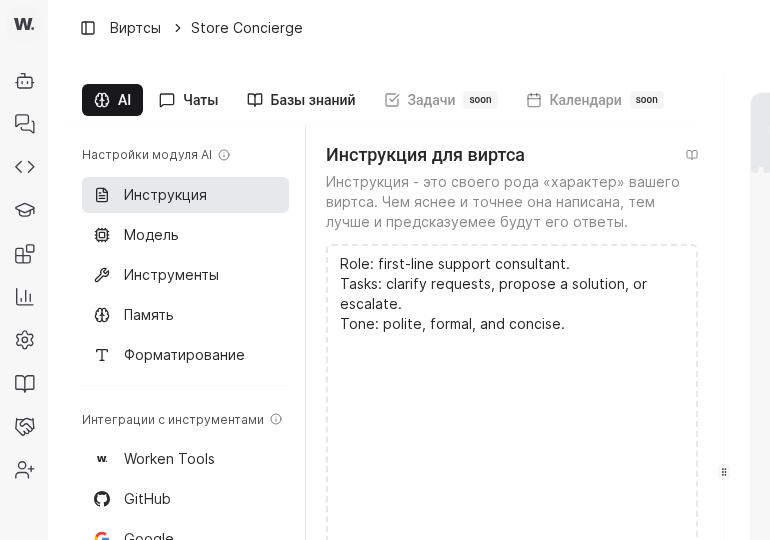This screenshot has height=540, width=770.
Task: Click info icon beside Настройки модуля AI
Action: tap(224, 155)
